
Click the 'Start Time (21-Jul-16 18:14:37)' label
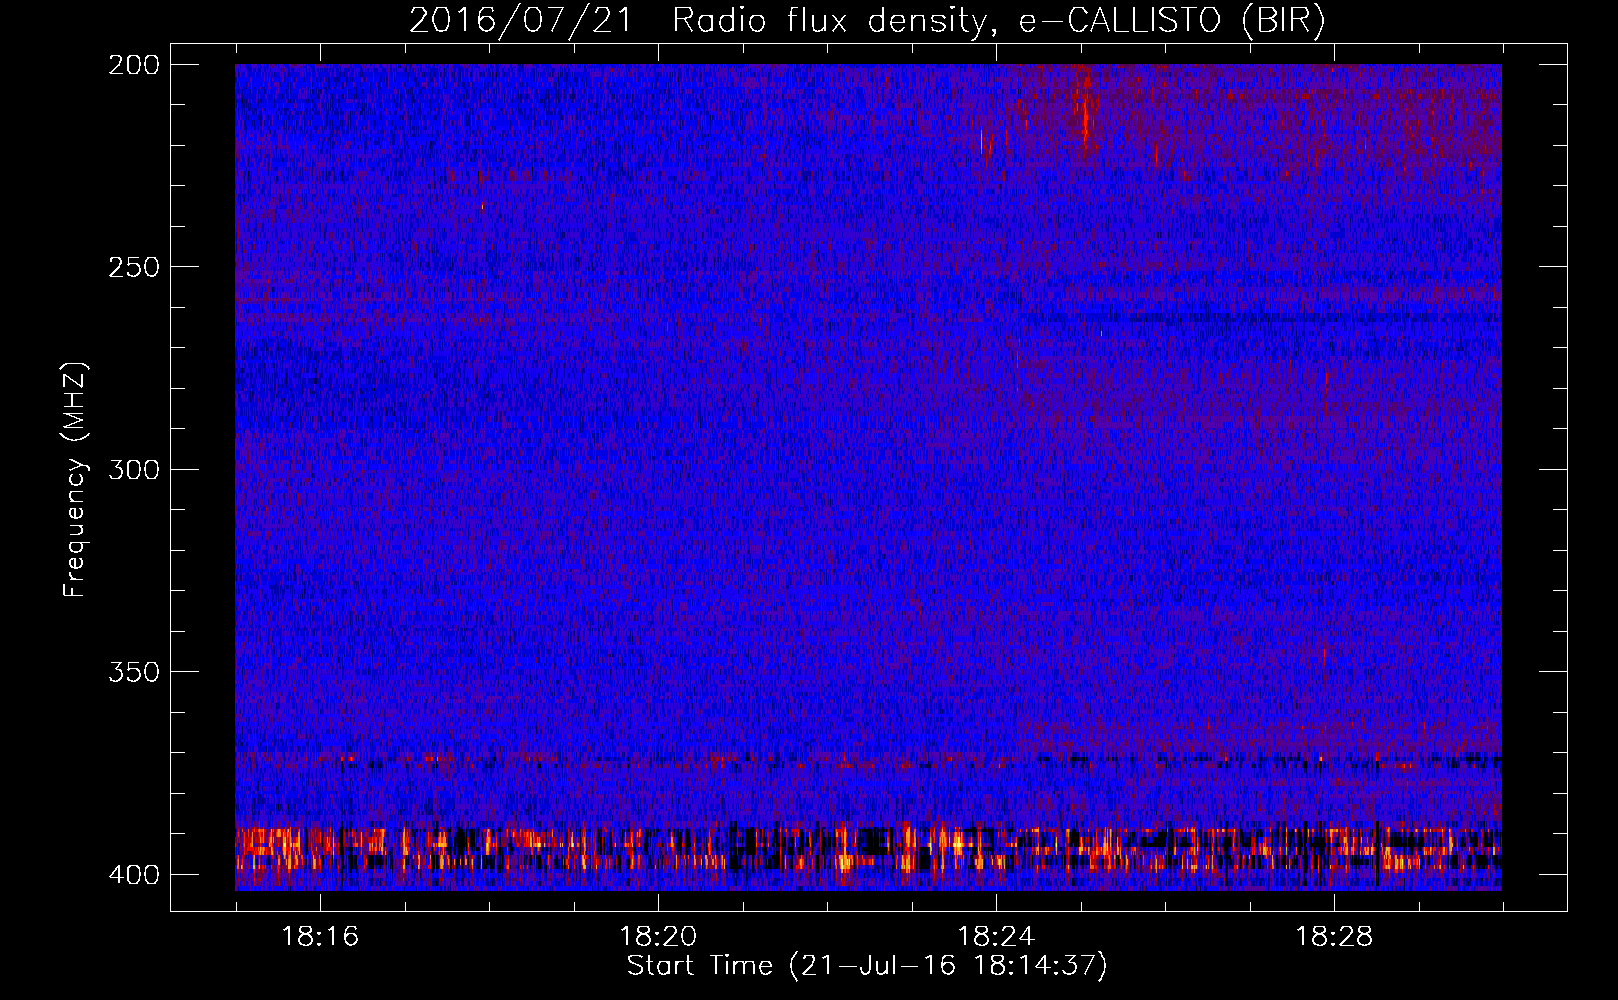click(867, 966)
